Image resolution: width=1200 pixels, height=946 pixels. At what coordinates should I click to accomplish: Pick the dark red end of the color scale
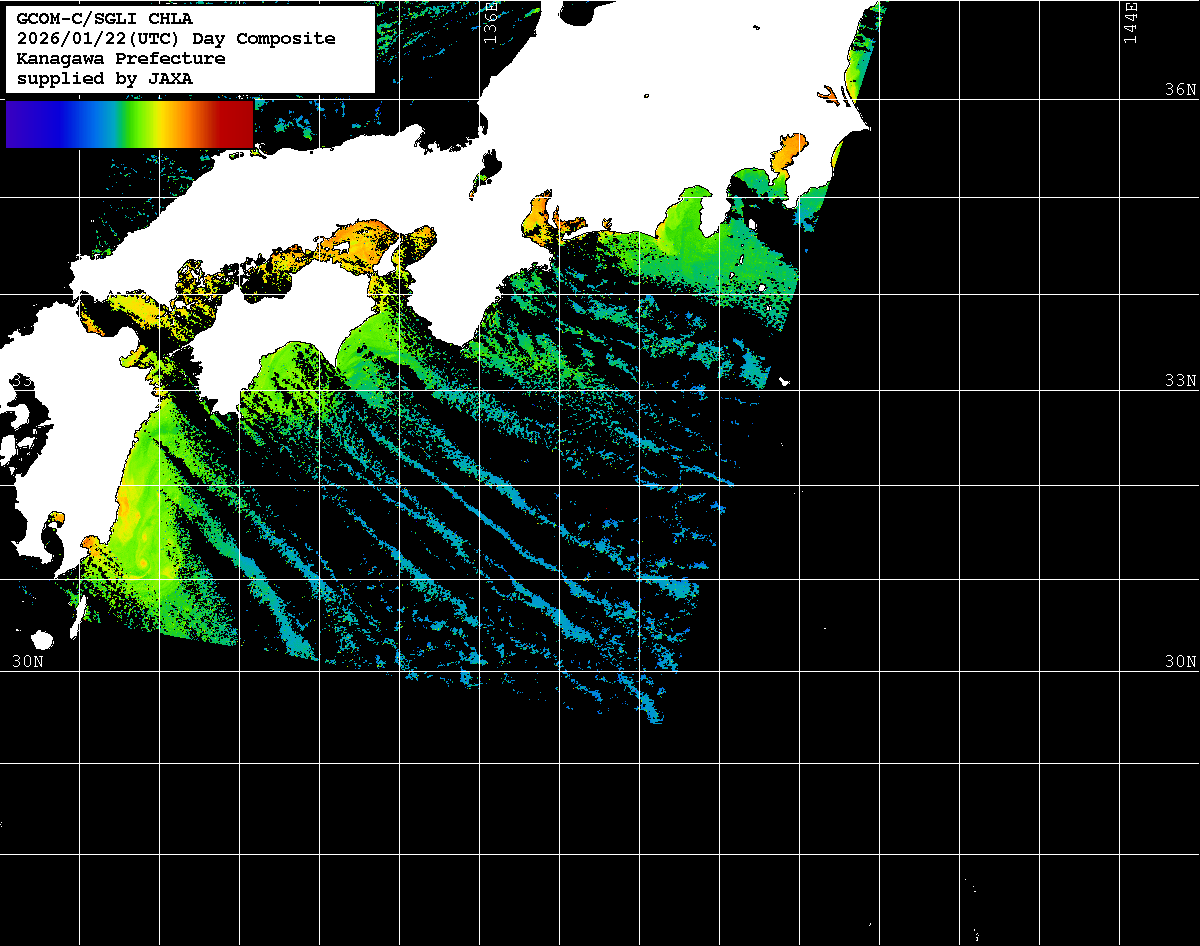(236, 124)
